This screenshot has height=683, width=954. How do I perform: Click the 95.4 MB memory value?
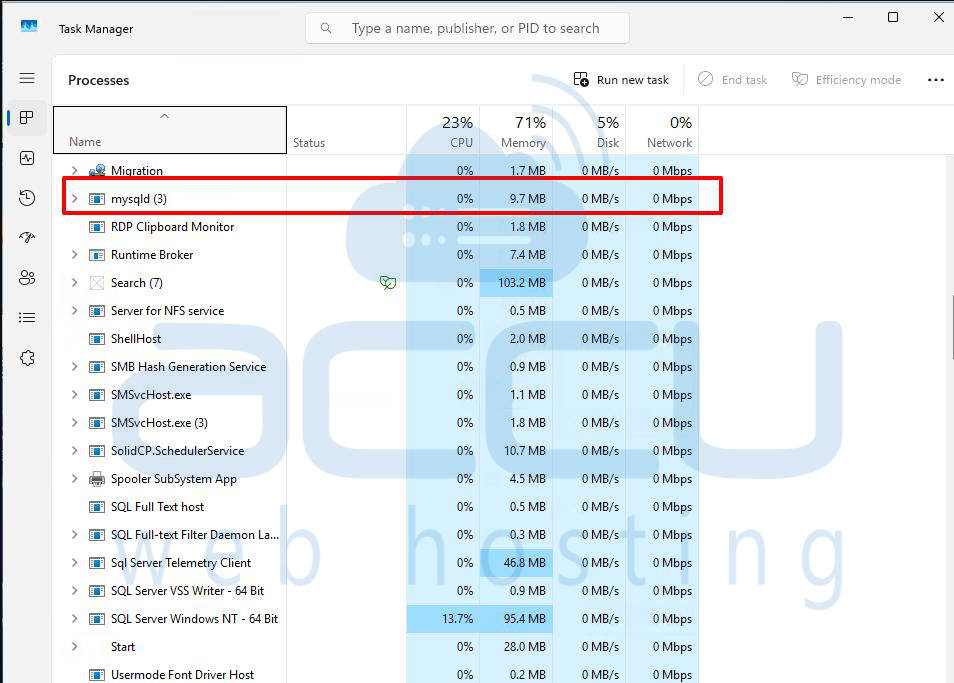coord(524,619)
